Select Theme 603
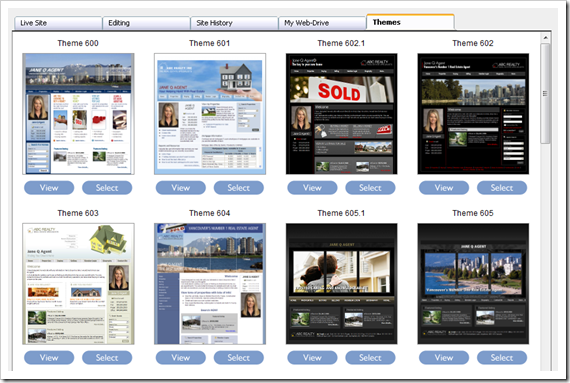The width and height of the screenshot is (570, 383). [x=107, y=358]
